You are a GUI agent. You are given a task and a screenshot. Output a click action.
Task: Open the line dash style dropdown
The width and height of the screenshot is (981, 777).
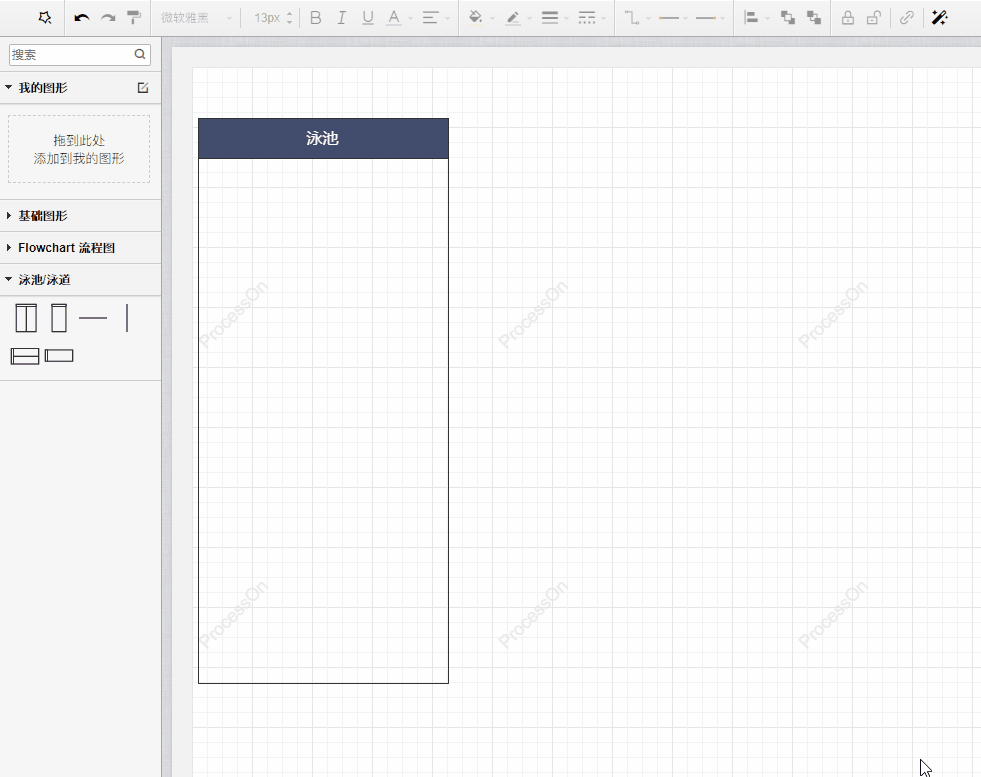click(591, 18)
